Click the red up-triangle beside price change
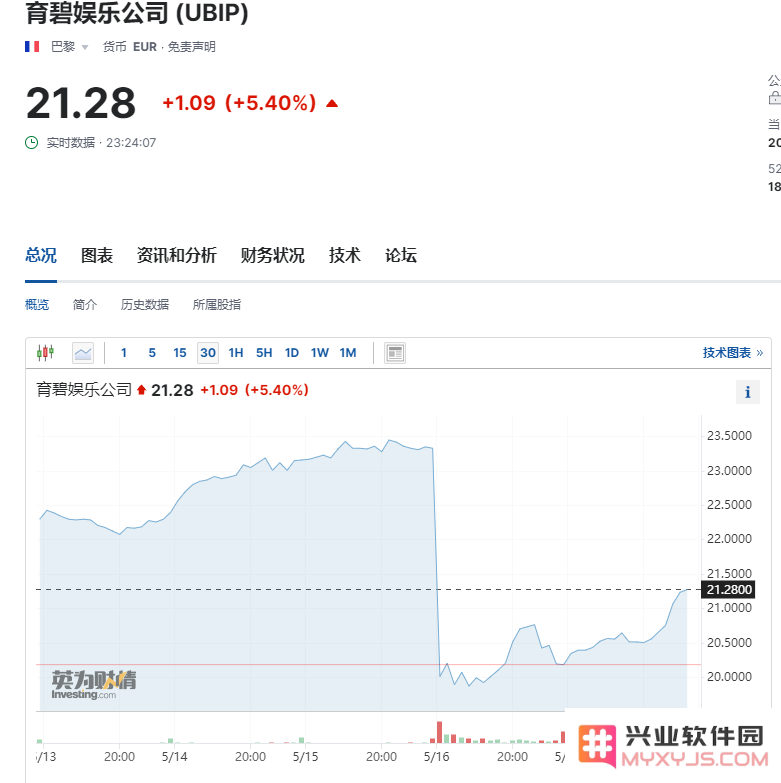 pos(332,103)
